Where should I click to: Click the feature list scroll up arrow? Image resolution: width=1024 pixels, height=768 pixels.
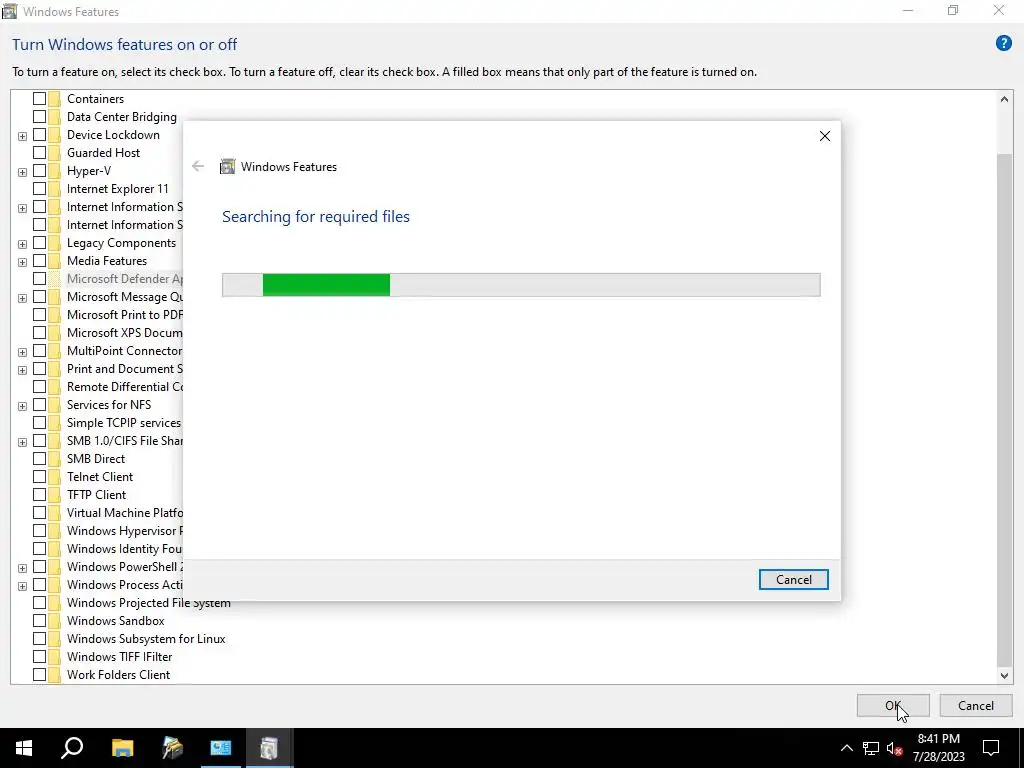click(x=1004, y=99)
